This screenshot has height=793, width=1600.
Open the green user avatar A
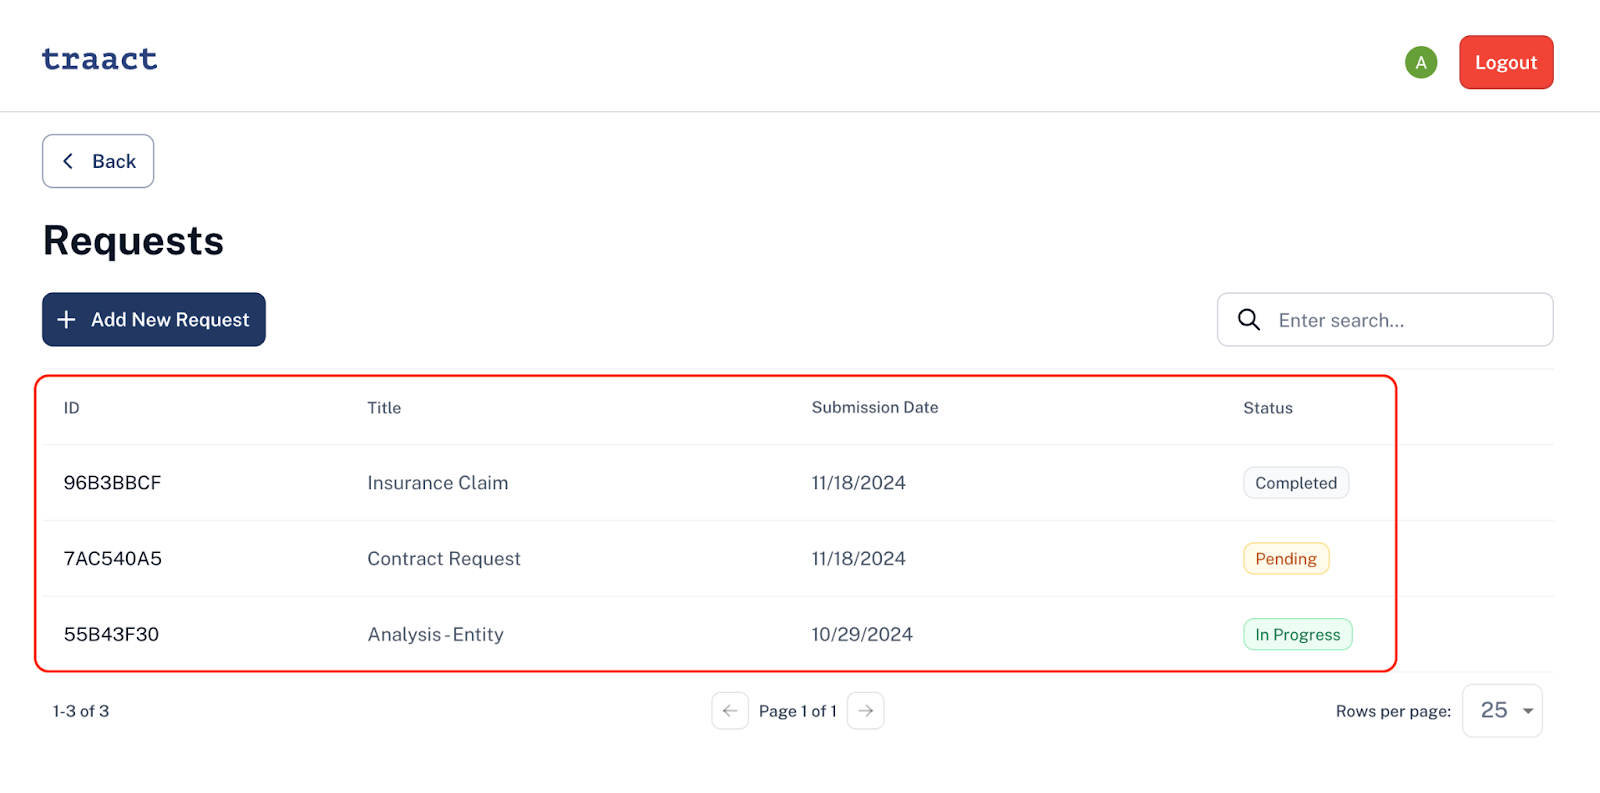point(1421,62)
